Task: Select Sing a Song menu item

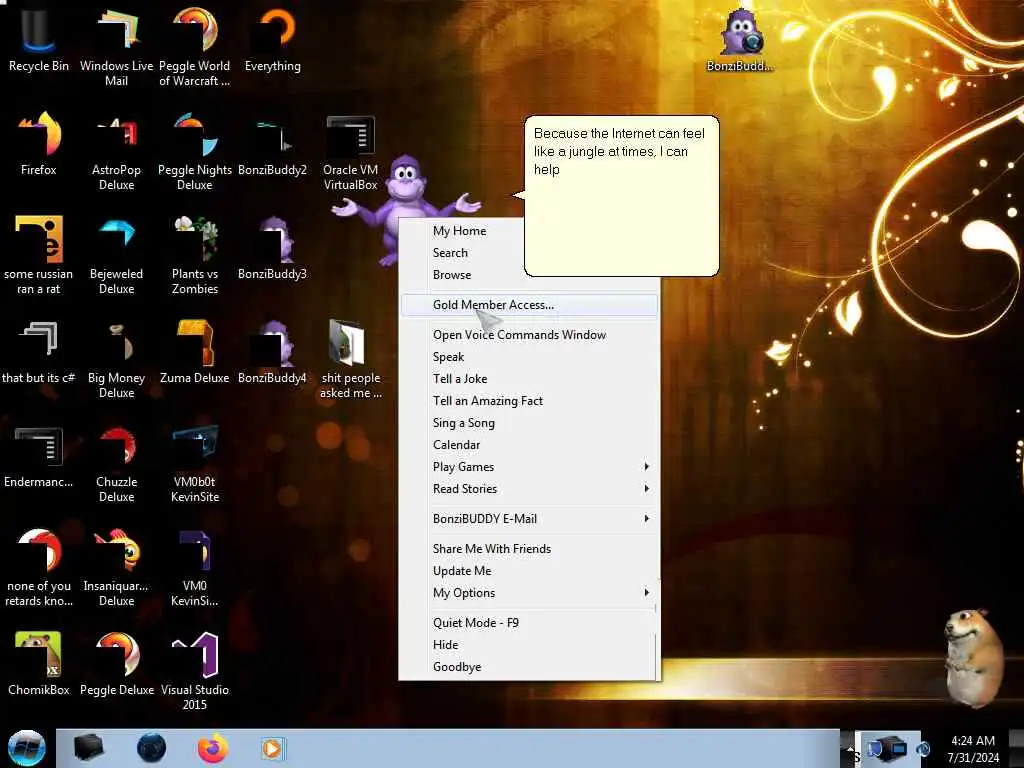Action: click(530, 423)
